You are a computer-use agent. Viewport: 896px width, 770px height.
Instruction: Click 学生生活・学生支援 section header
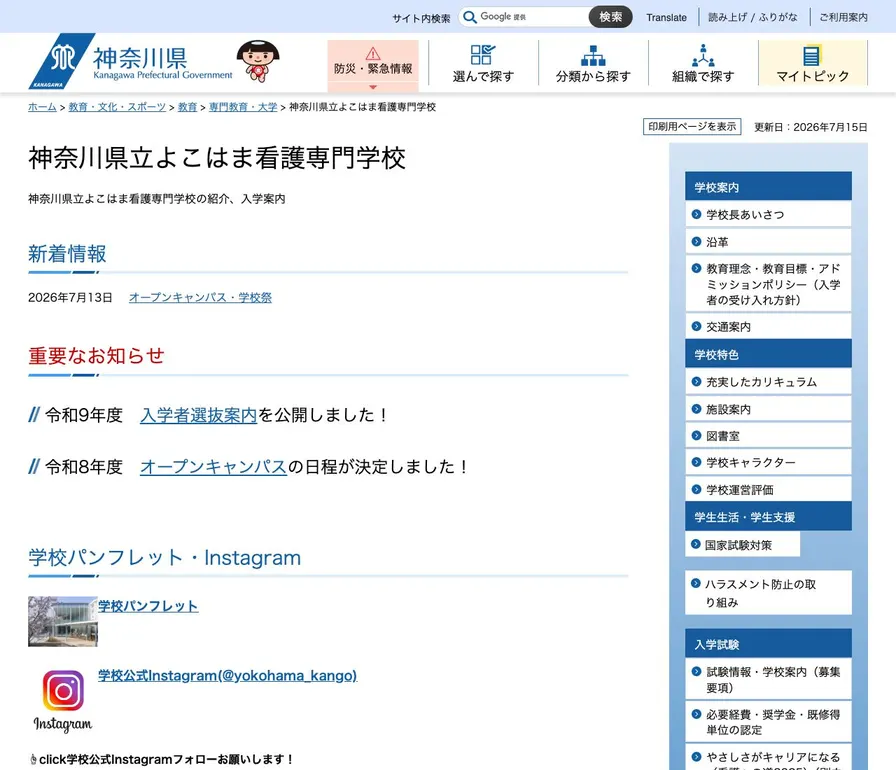[x=768, y=517]
